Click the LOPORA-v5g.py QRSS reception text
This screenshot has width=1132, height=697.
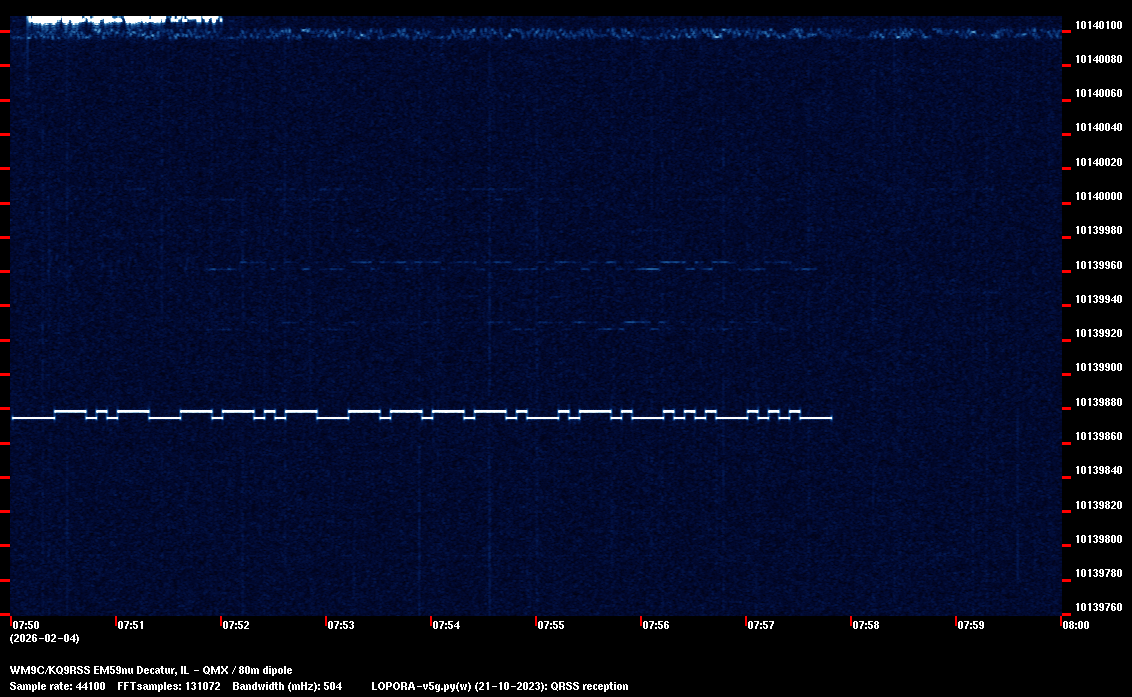[499, 686]
